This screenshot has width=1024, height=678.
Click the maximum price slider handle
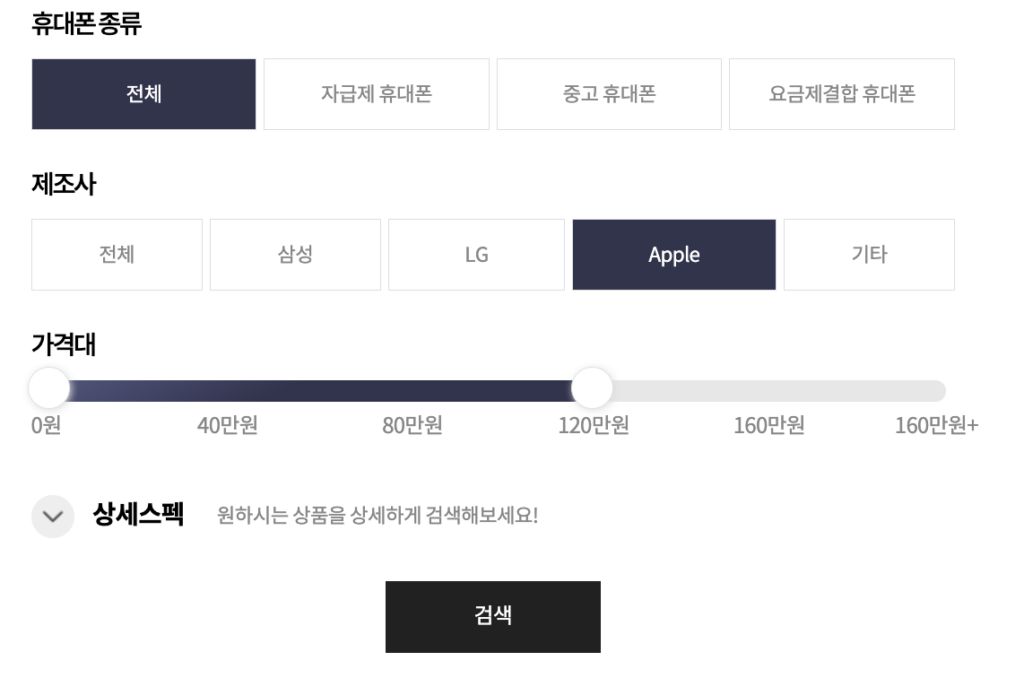pos(592,388)
